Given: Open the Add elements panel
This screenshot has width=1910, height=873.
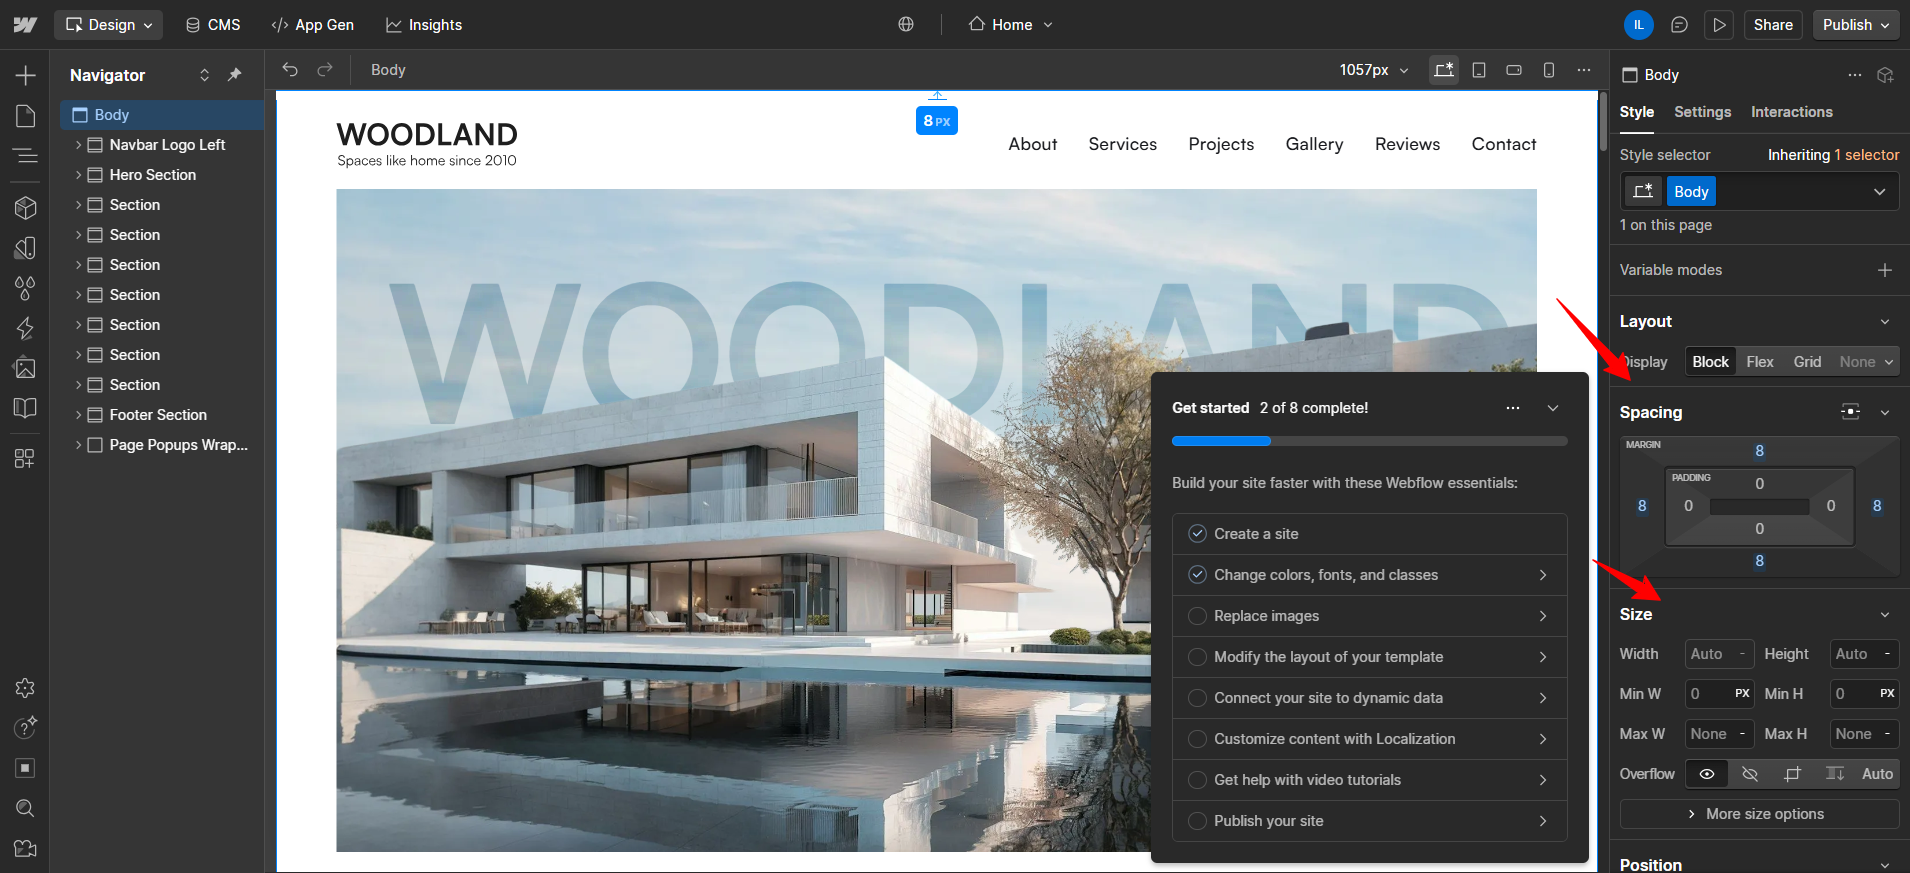Looking at the screenshot, I should tap(25, 75).
